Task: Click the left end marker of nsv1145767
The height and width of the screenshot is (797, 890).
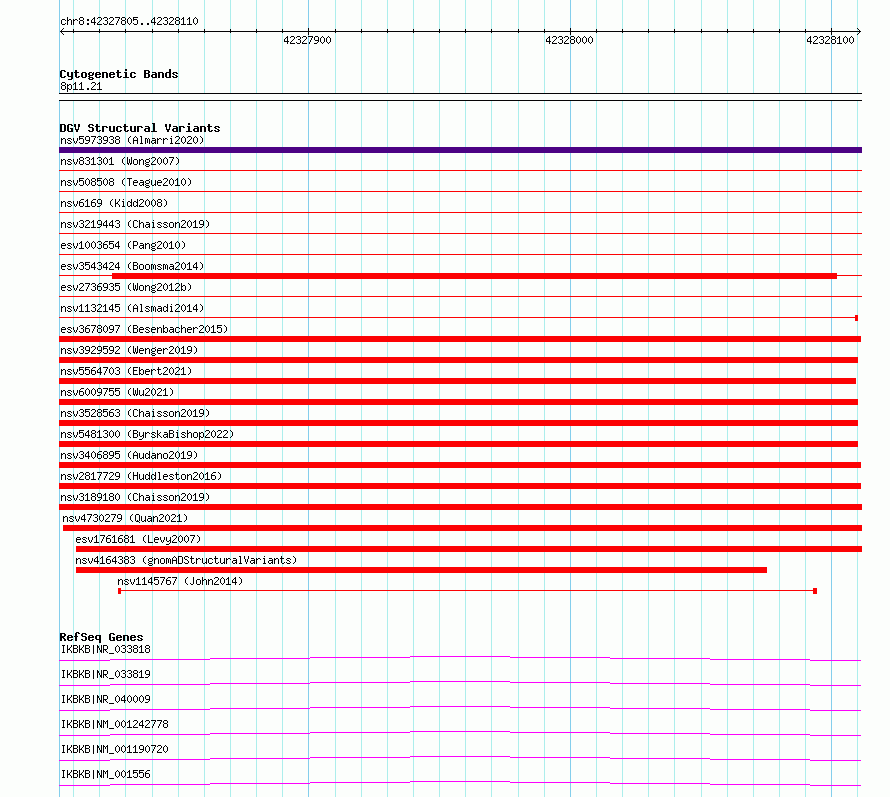Action: 119,591
